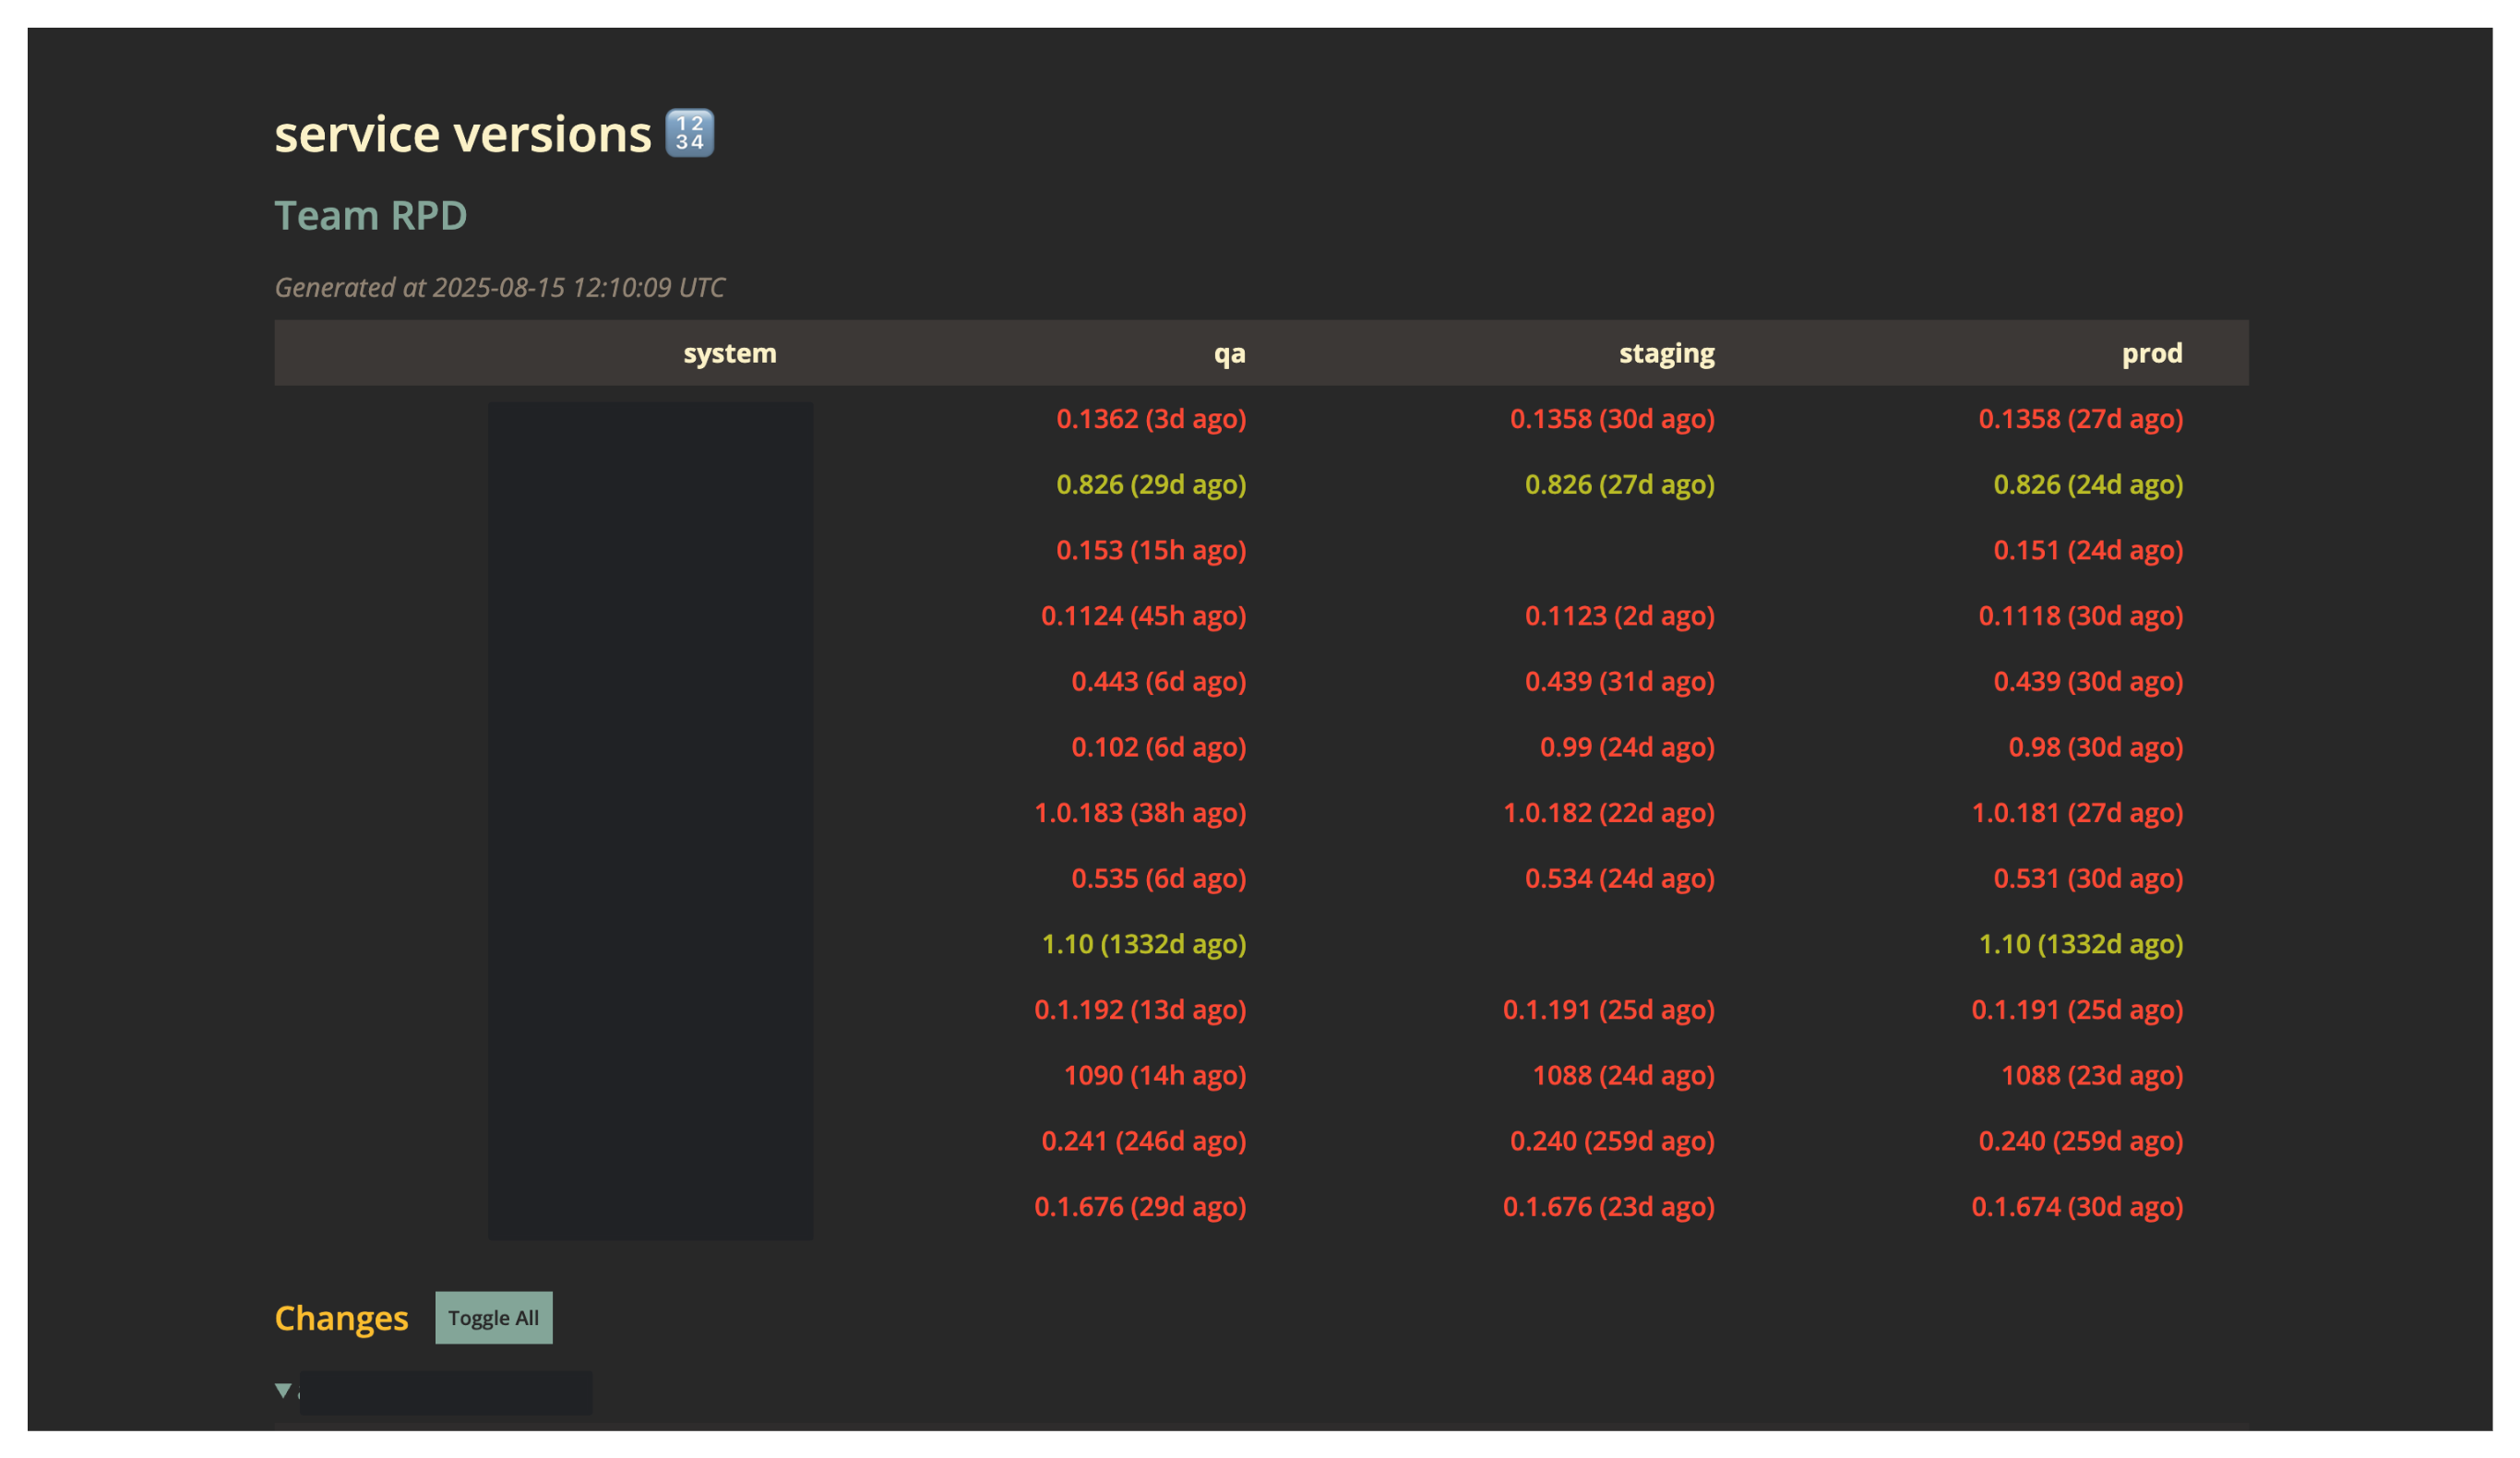Click the staging column header
2520x1458 pixels.
(1666, 352)
